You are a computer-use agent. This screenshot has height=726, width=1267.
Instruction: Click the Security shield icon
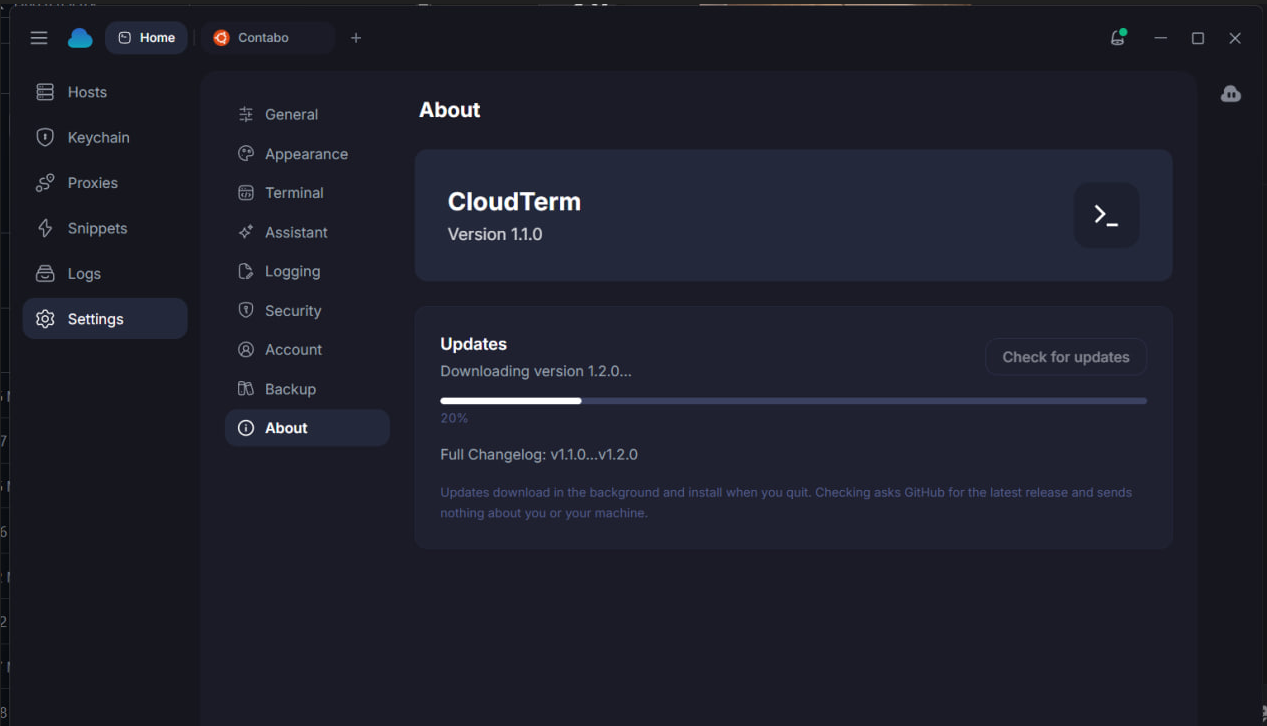click(246, 310)
